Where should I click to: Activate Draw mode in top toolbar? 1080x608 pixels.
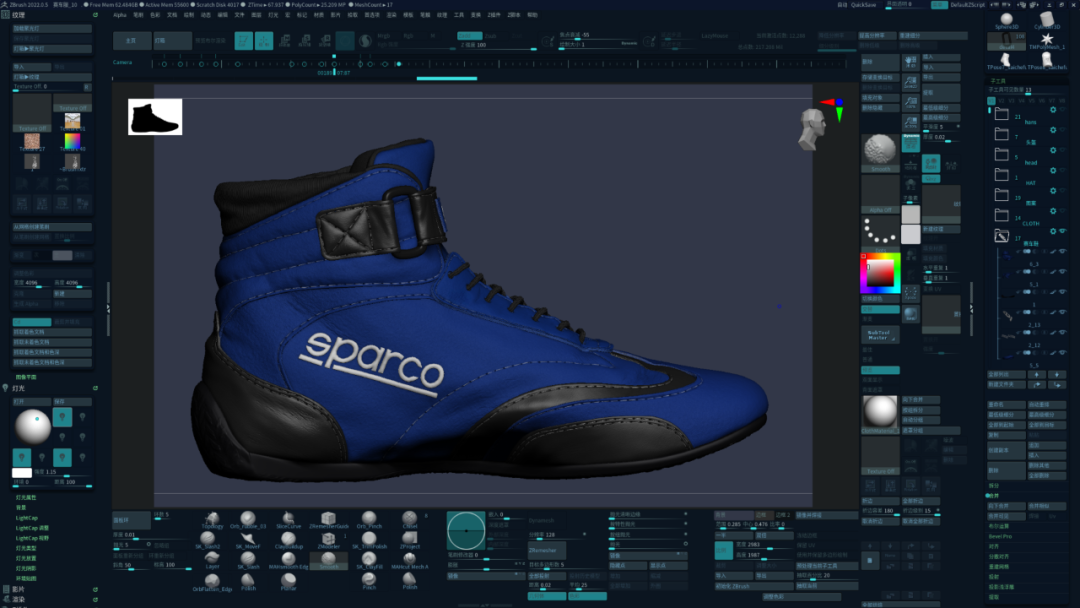pyautogui.click(x=264, y=41)
